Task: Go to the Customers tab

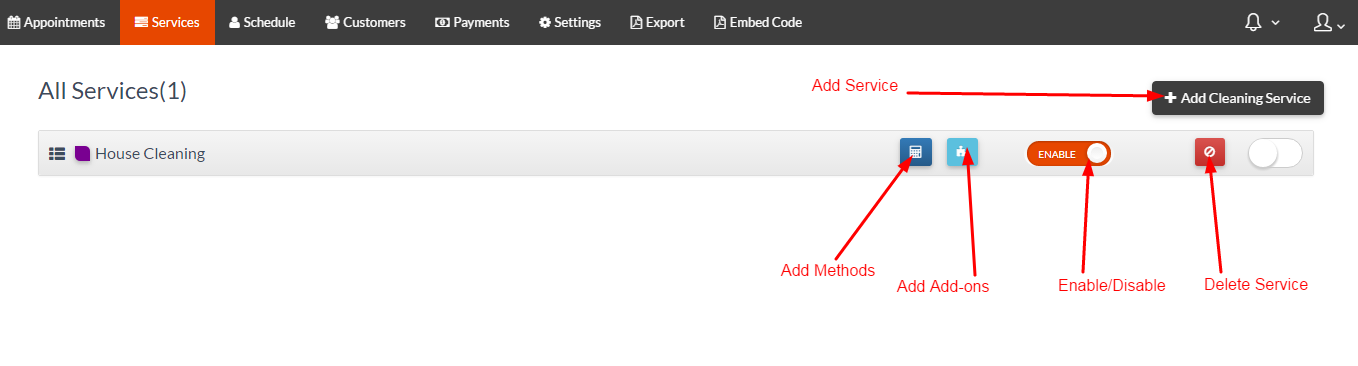Action: [365, 22]
